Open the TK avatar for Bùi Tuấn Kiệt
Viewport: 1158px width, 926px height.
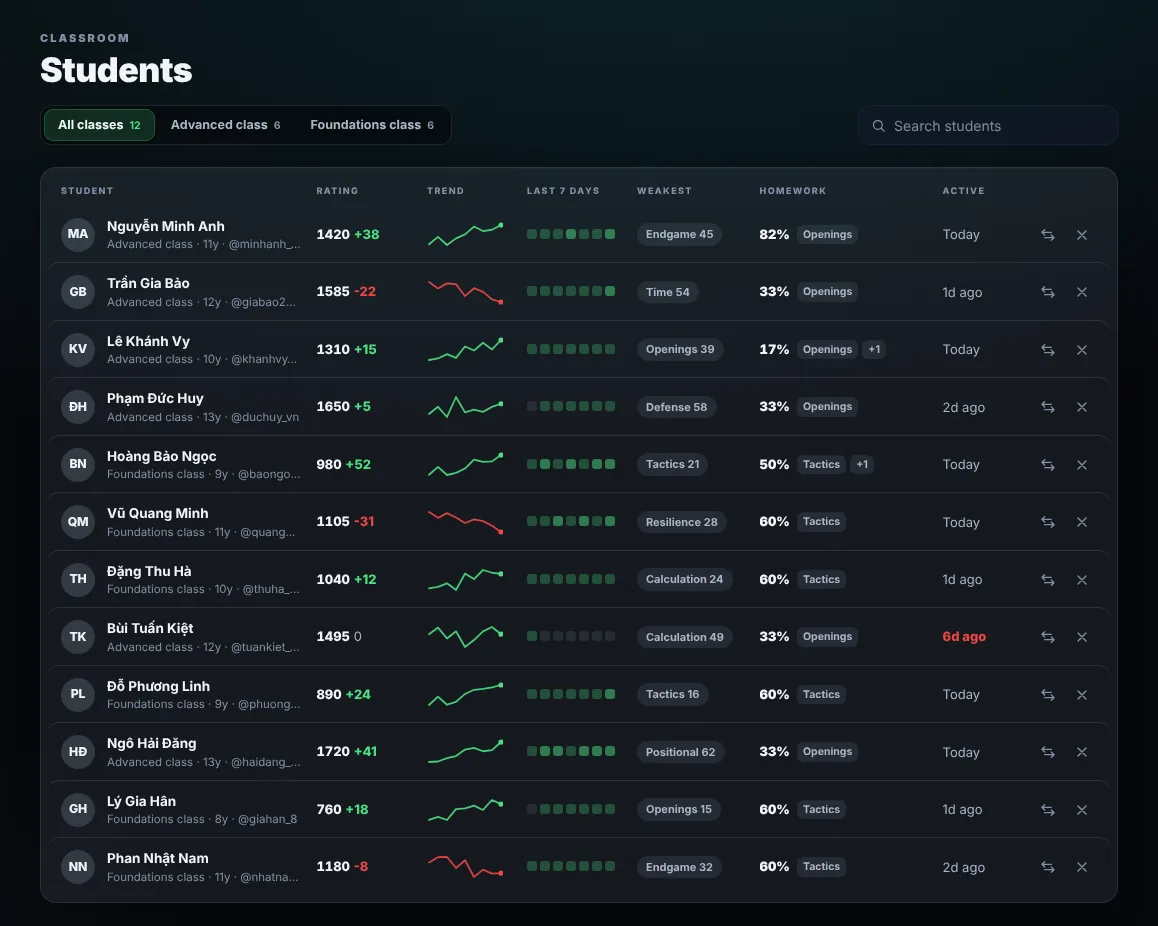click(x=78, y=637)
